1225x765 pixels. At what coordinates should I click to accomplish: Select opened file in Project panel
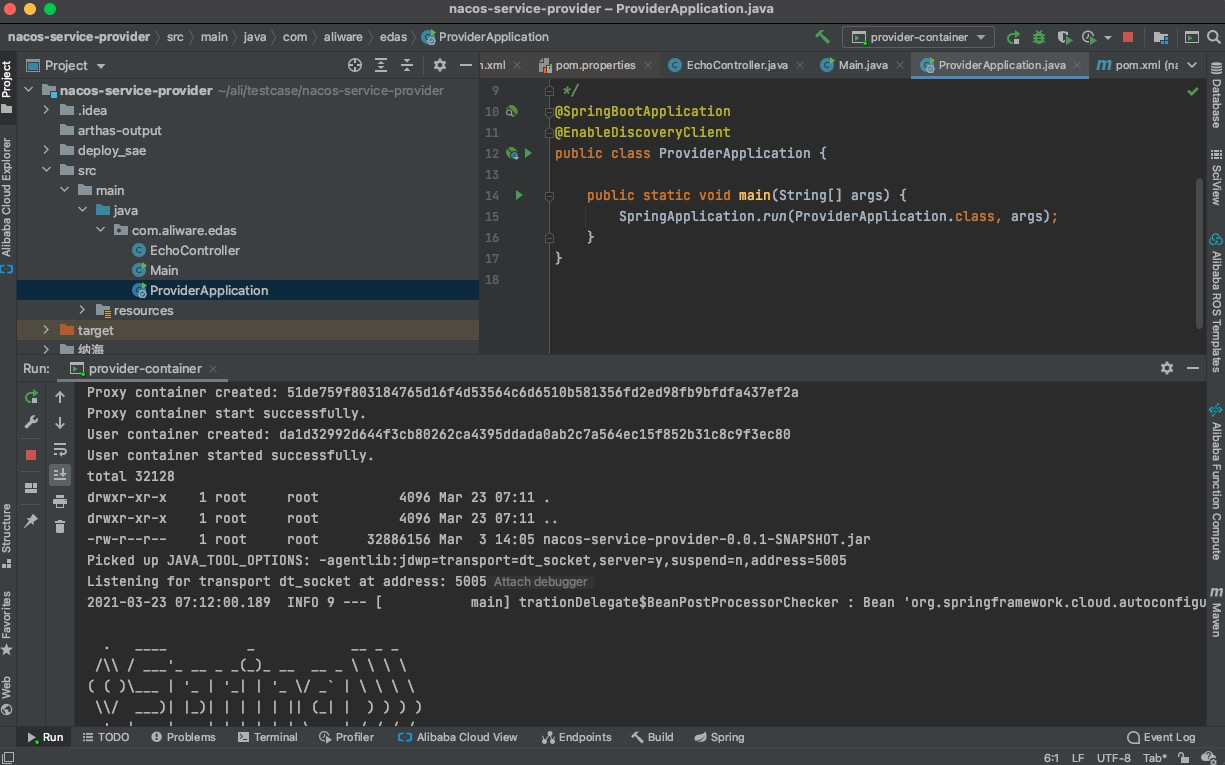[x=355, y=65]
